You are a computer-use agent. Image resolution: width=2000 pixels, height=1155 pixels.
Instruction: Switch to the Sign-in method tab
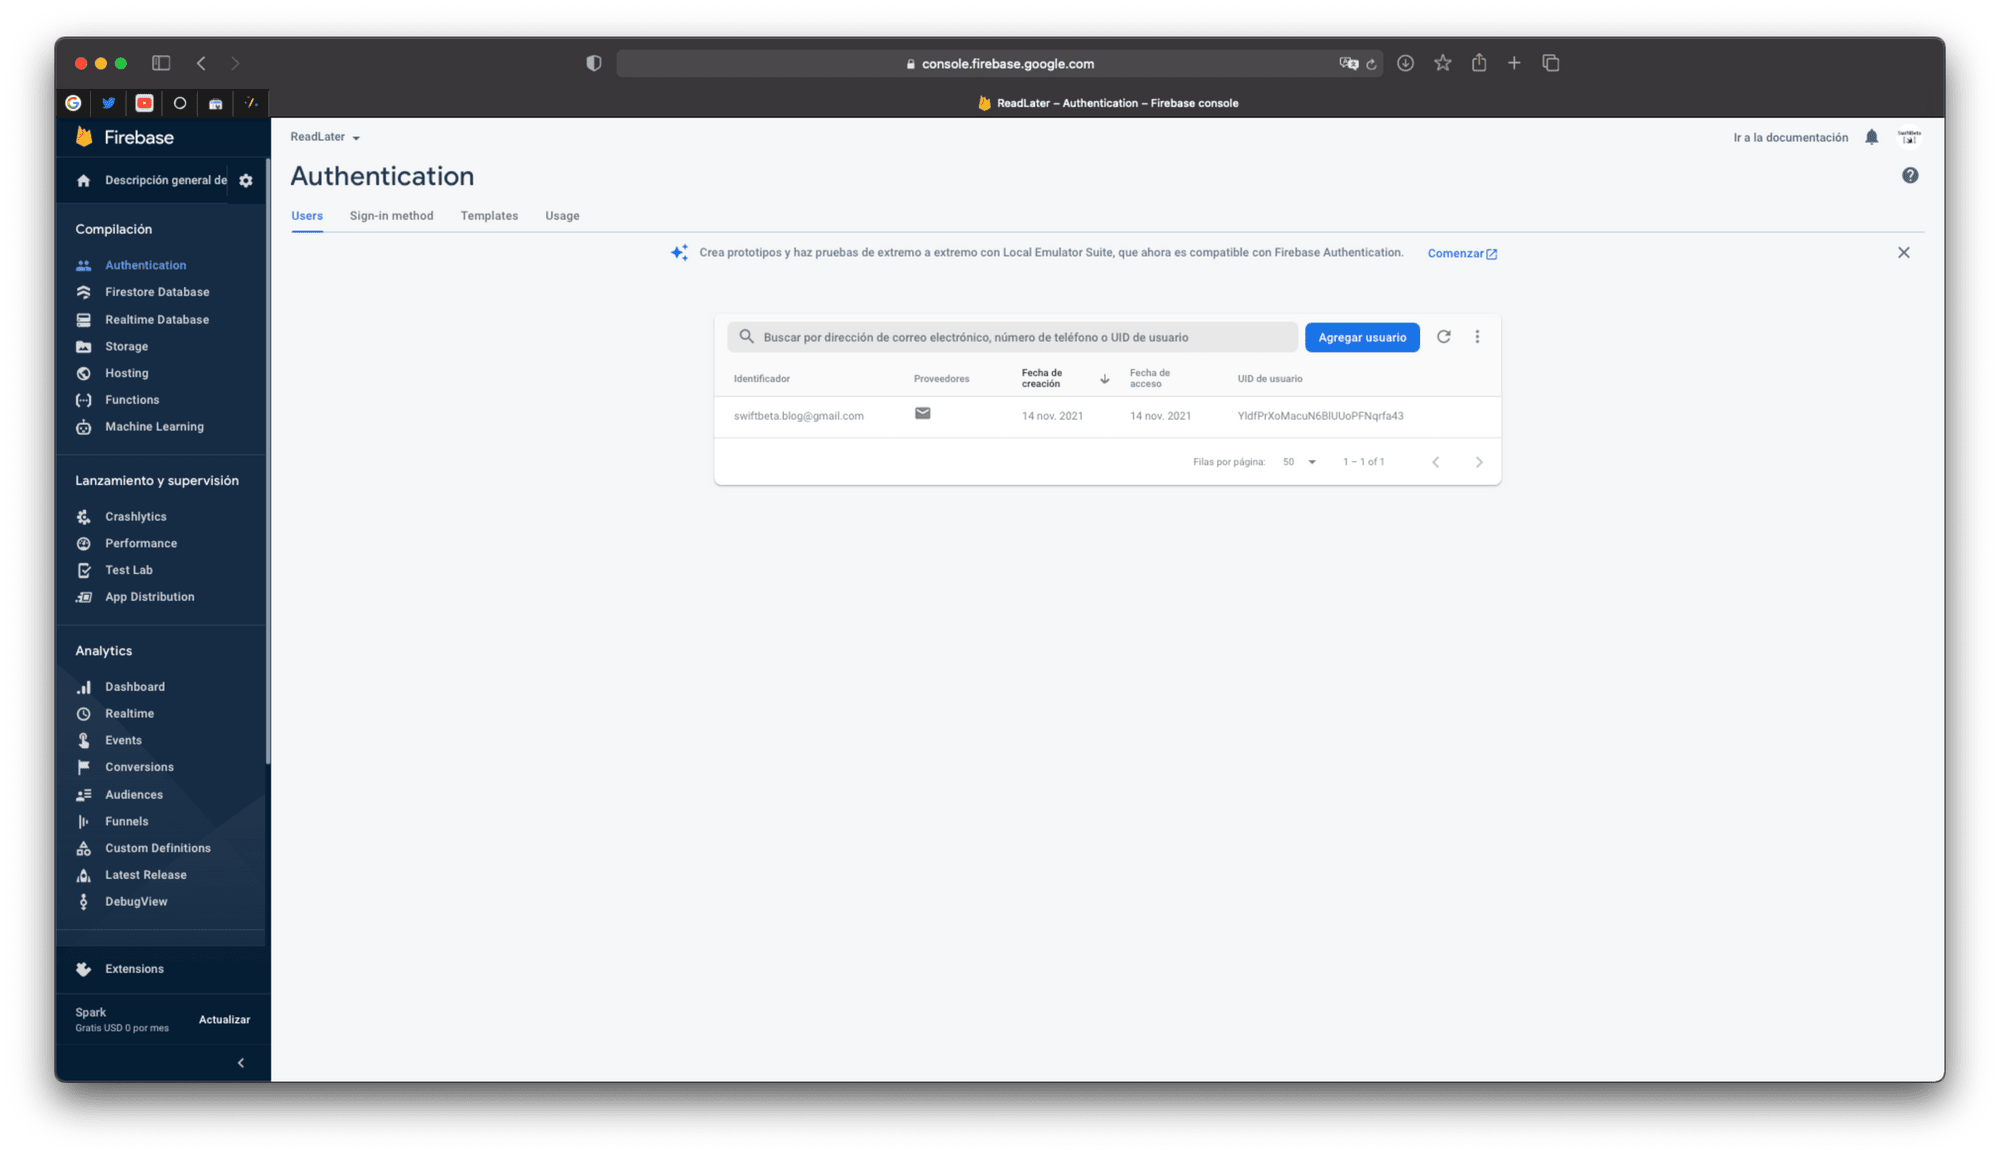[392, 216]
